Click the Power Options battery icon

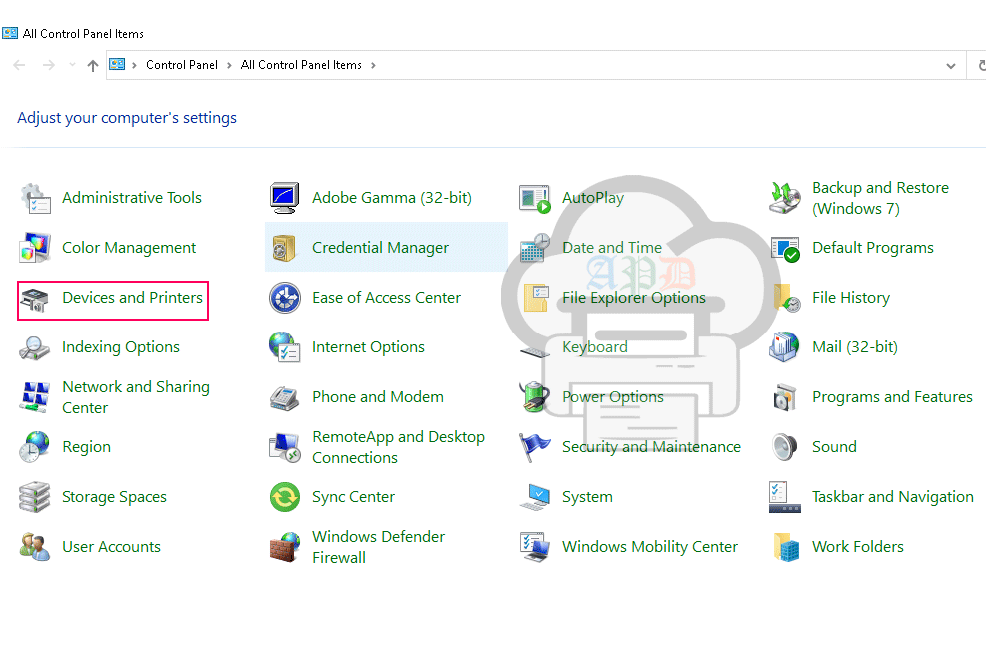click(x=535, y=397)
